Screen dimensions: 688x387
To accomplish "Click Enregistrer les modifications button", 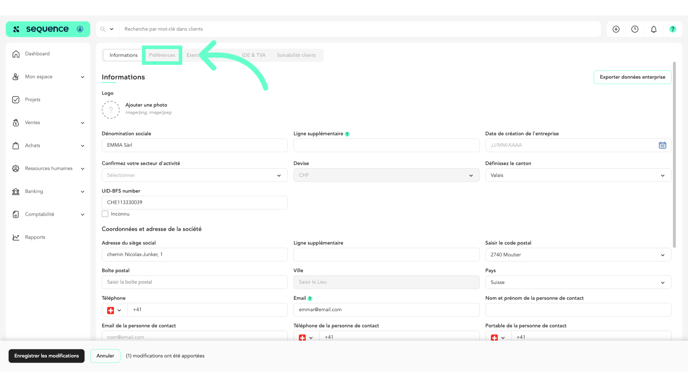I will tap(47, 356).
